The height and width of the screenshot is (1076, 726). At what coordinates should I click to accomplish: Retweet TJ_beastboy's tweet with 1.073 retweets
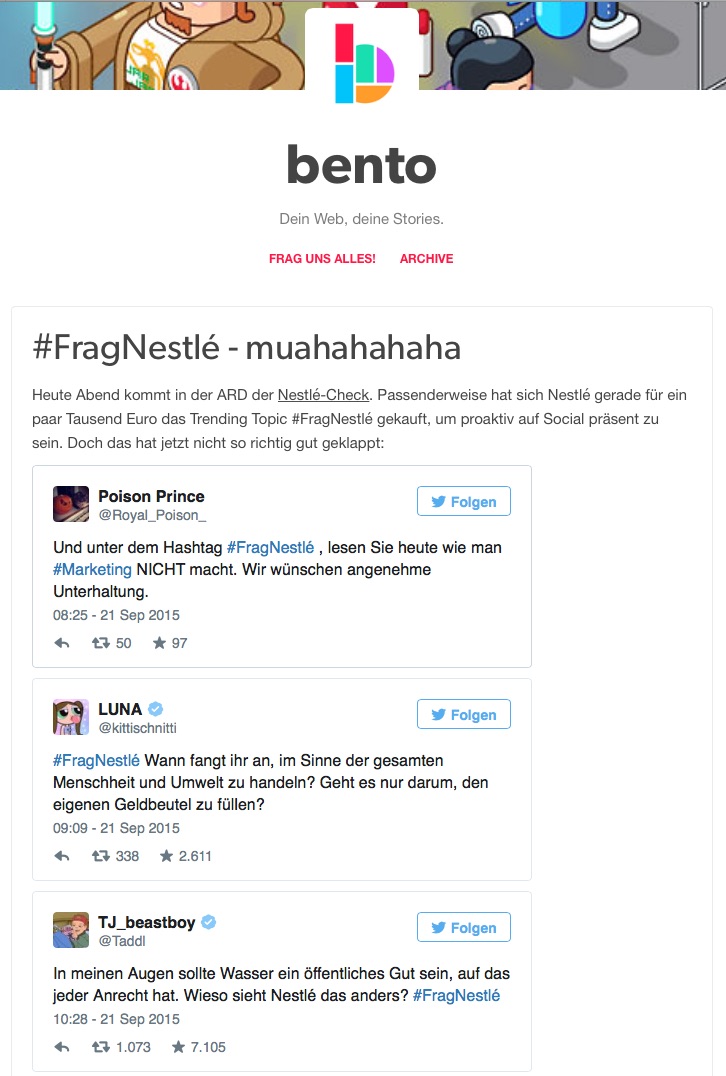(x=101, y=1046)
